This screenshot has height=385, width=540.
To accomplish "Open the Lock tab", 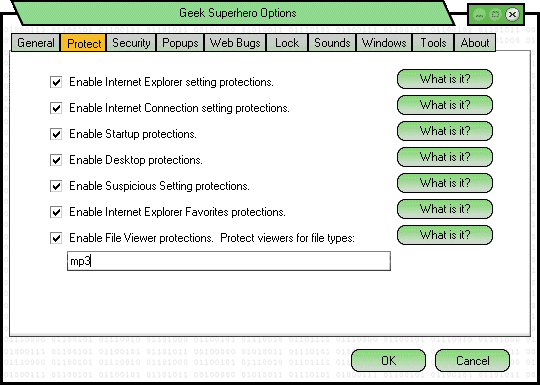I will click(287, 43).
